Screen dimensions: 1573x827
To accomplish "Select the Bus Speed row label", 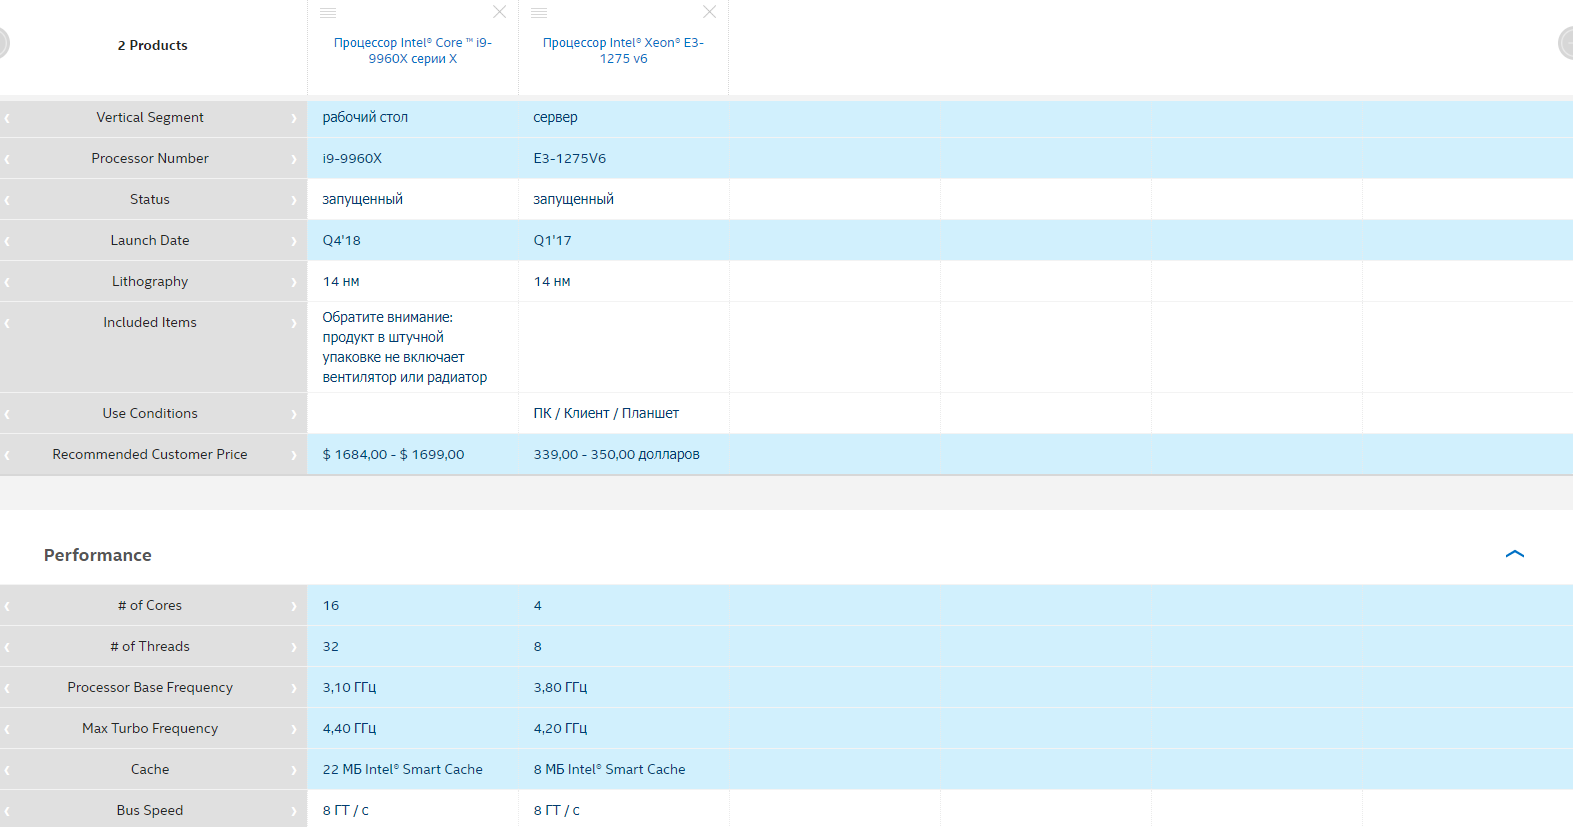I will tap(150, 810).
